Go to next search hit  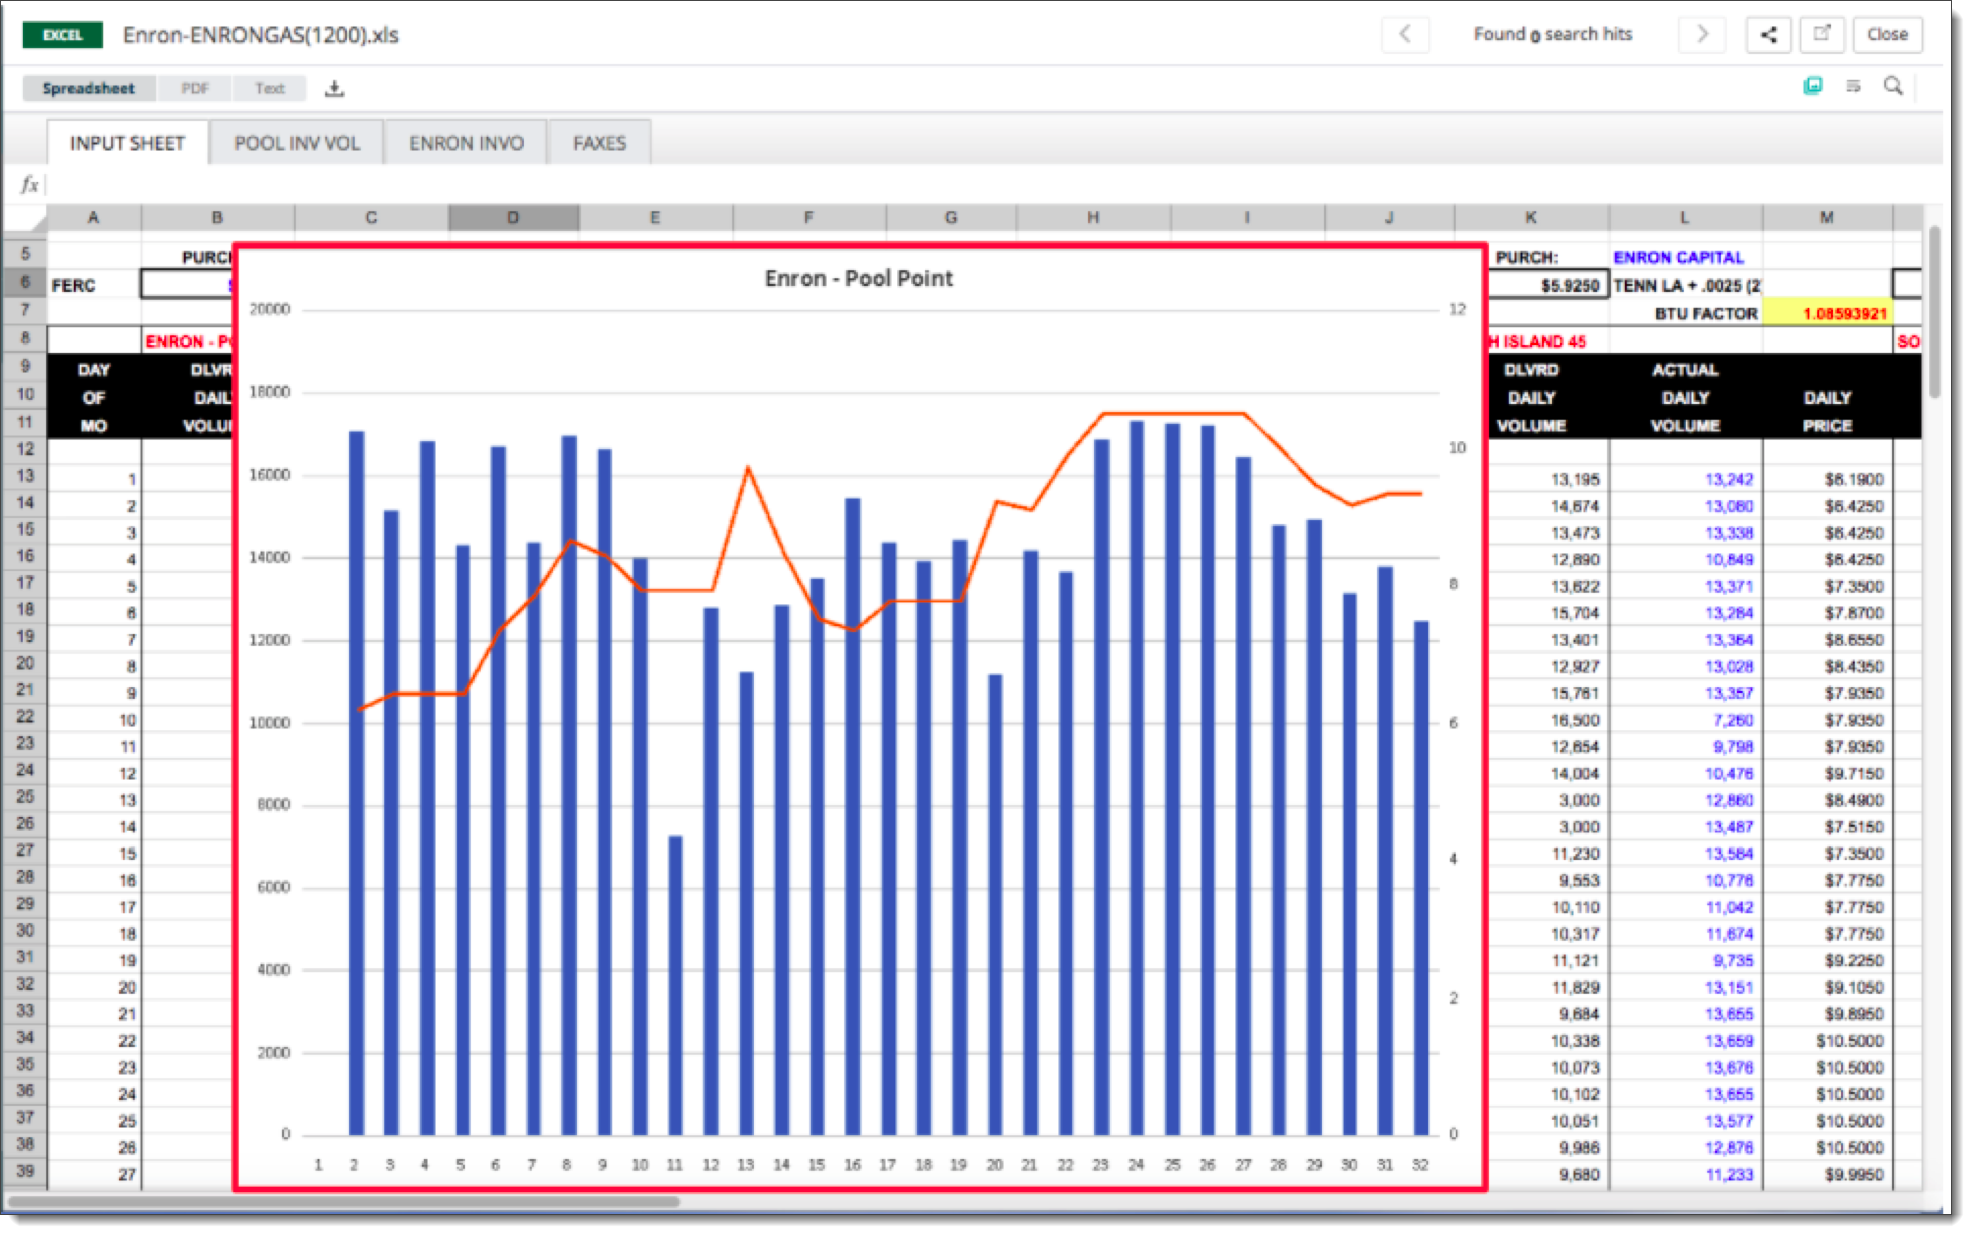coord(1702,34)
